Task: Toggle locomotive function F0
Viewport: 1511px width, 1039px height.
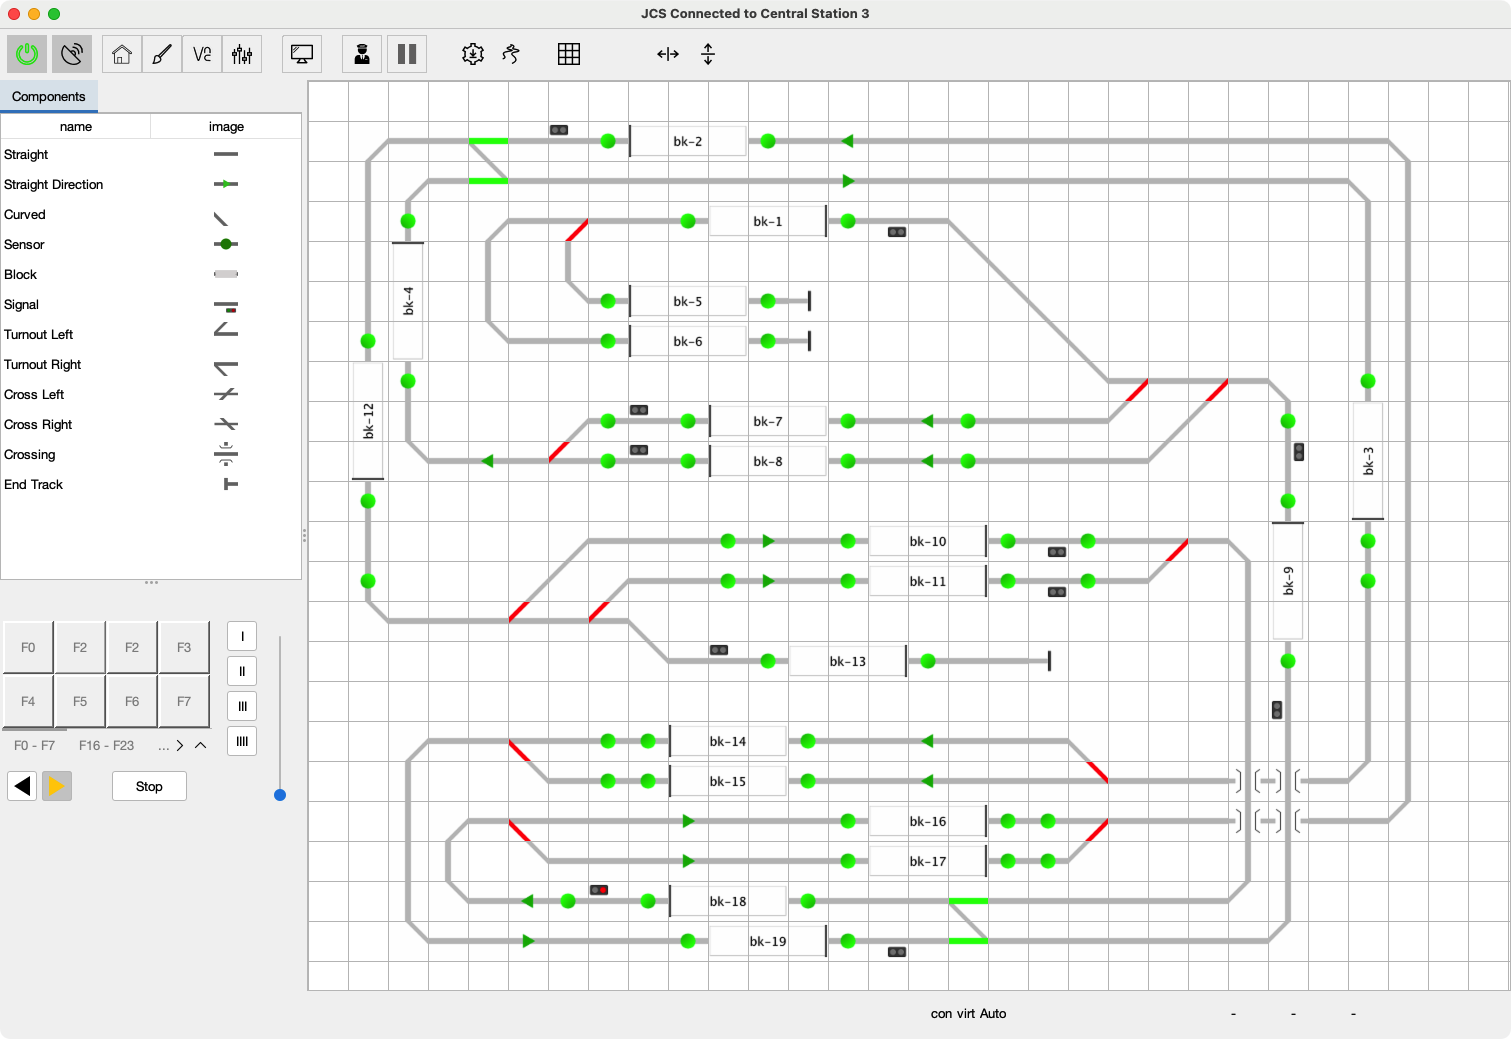Action: (28, 647)
